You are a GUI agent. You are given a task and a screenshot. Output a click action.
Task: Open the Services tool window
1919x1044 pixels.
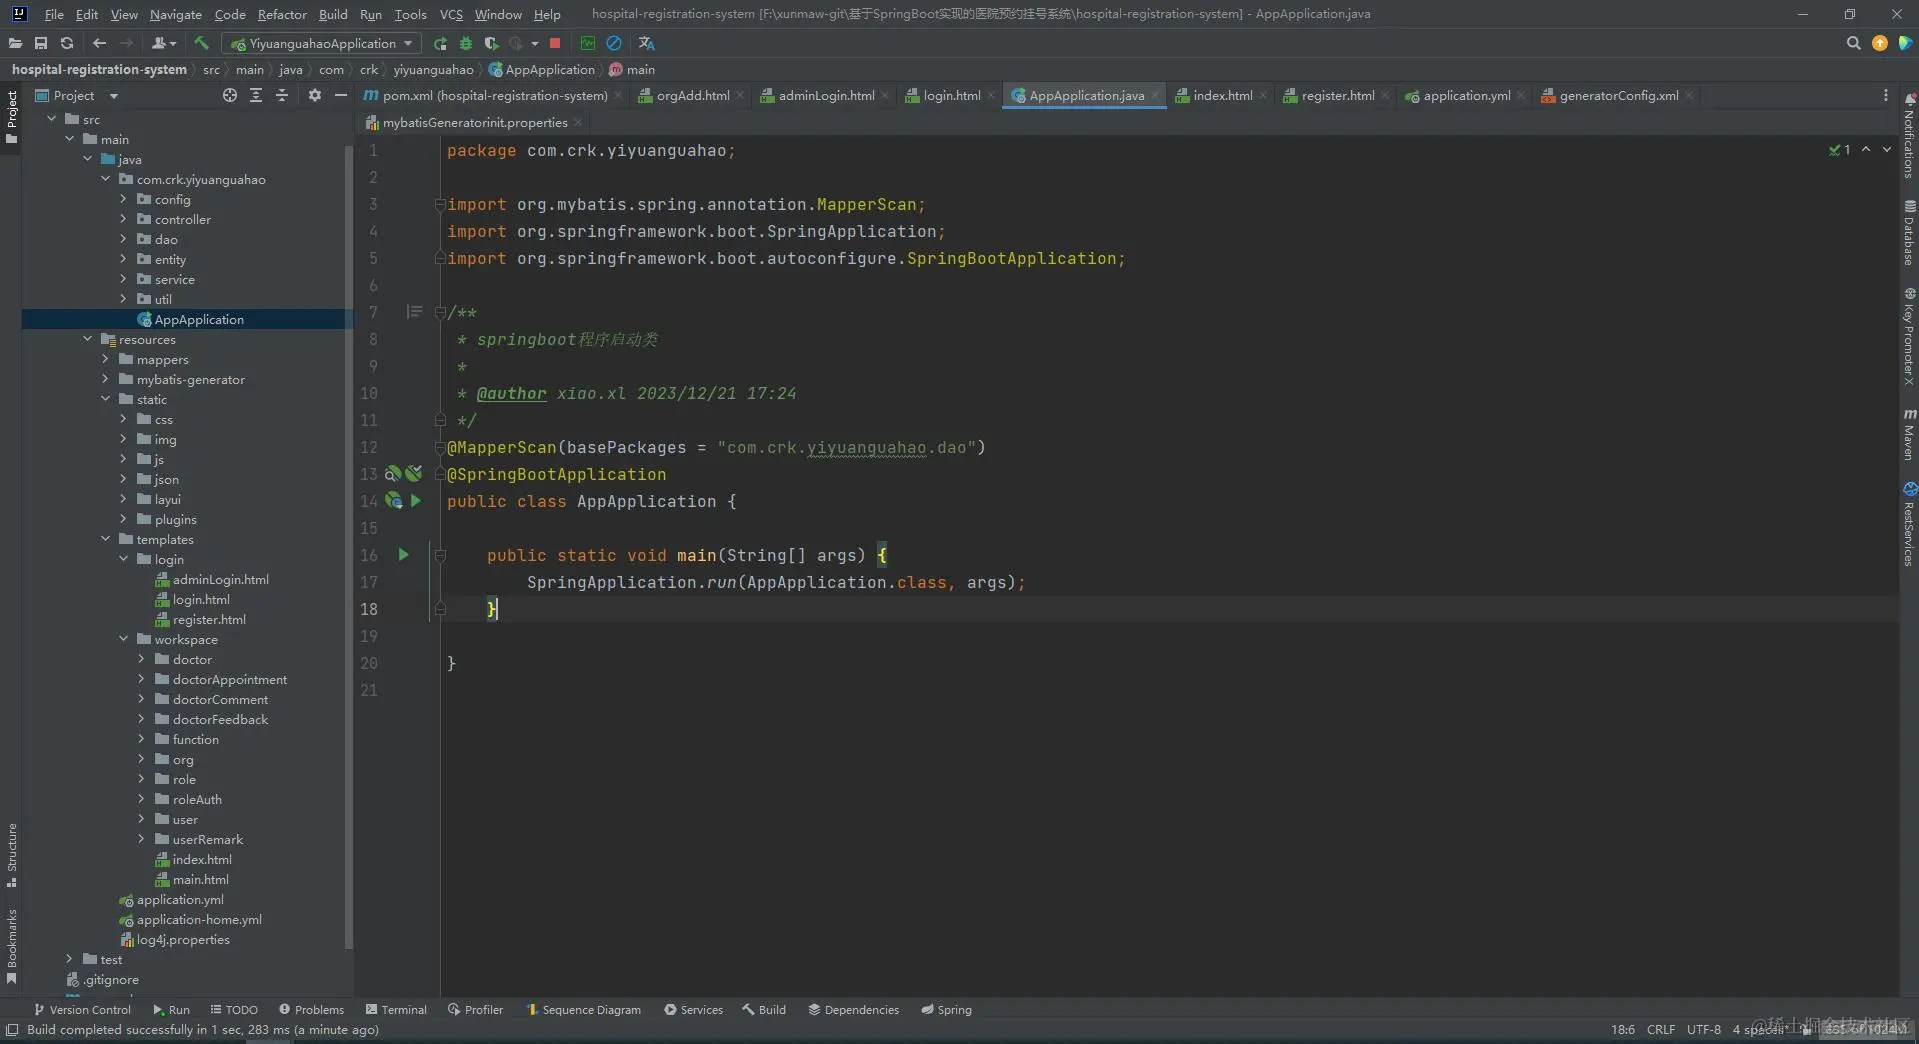(x=693, y=1009)
